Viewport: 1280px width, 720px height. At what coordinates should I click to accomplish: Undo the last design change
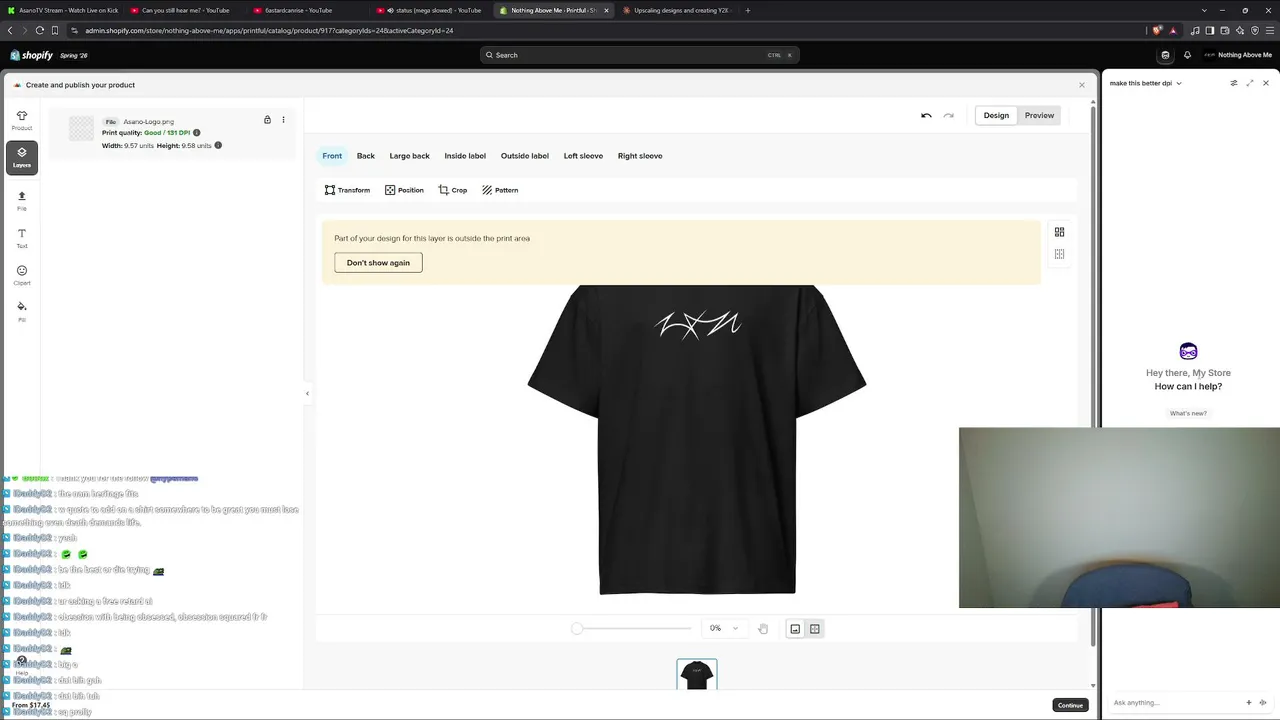pos(926,115)
